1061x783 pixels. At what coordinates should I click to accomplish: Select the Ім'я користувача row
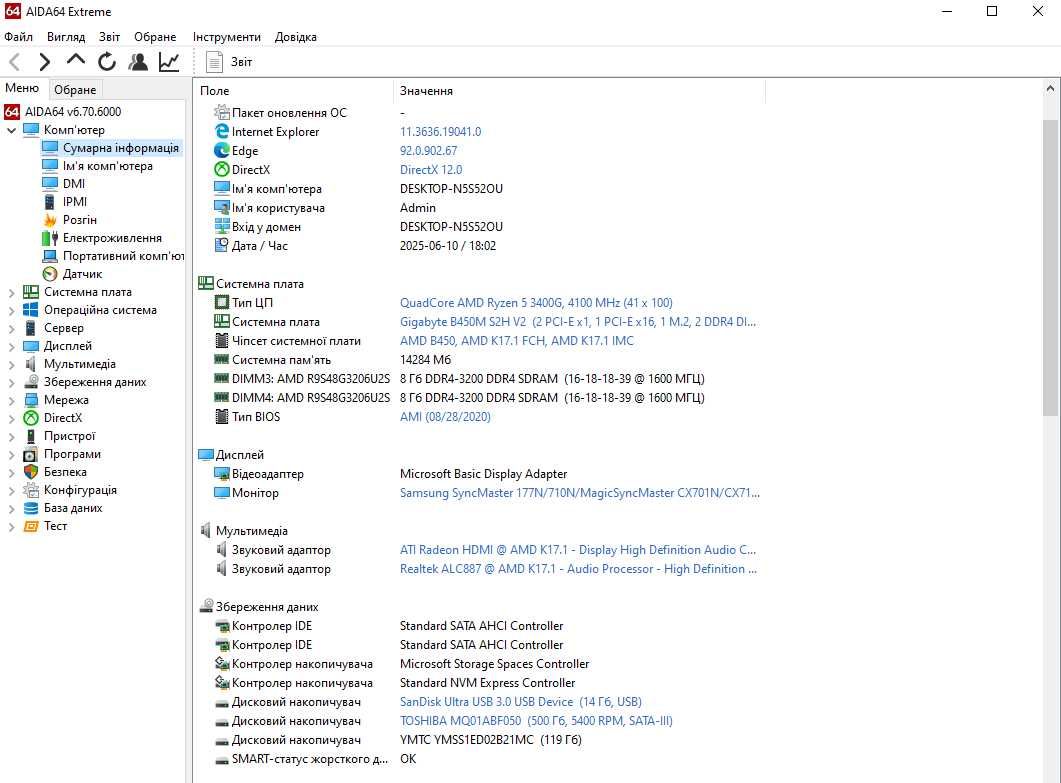480,208
